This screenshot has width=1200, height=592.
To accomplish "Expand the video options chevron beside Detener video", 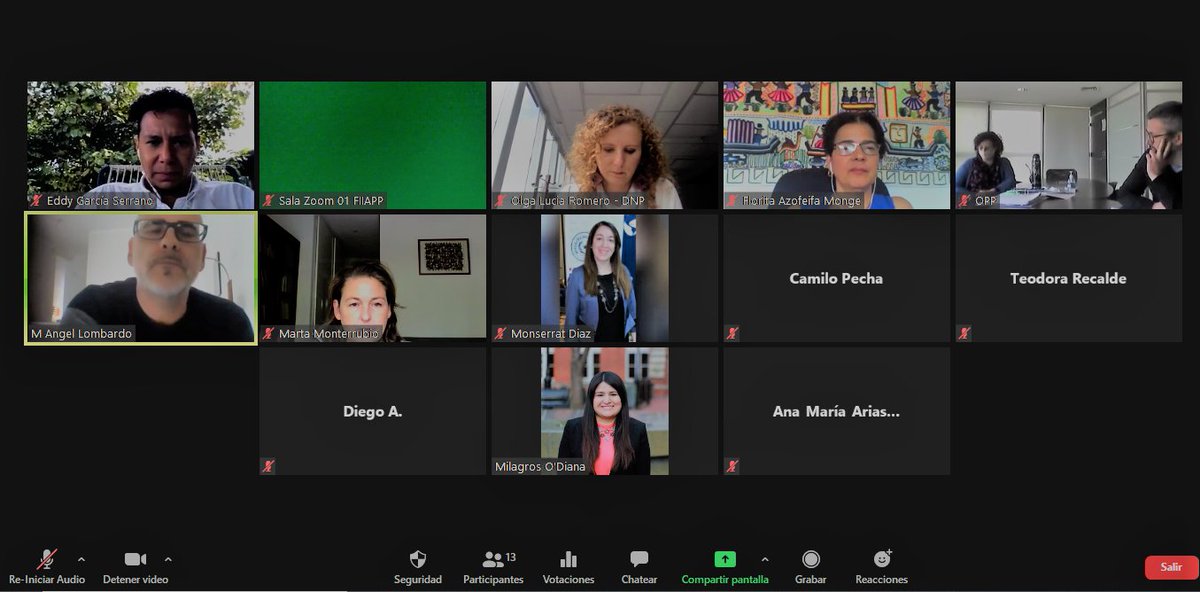I will pos(170,558).
